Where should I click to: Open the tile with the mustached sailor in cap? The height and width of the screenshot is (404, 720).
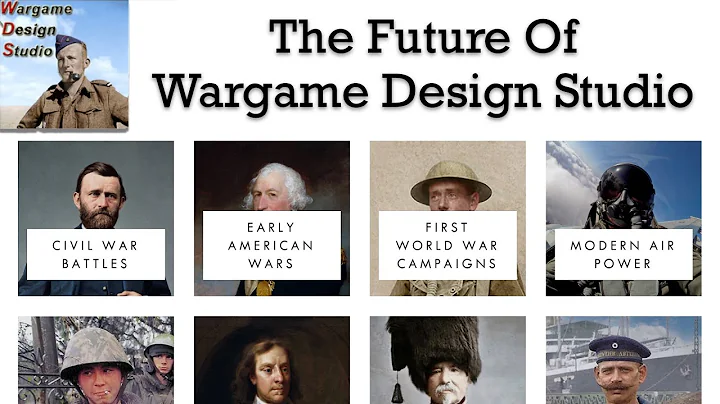pyautogui.click(x=624, y=360)
